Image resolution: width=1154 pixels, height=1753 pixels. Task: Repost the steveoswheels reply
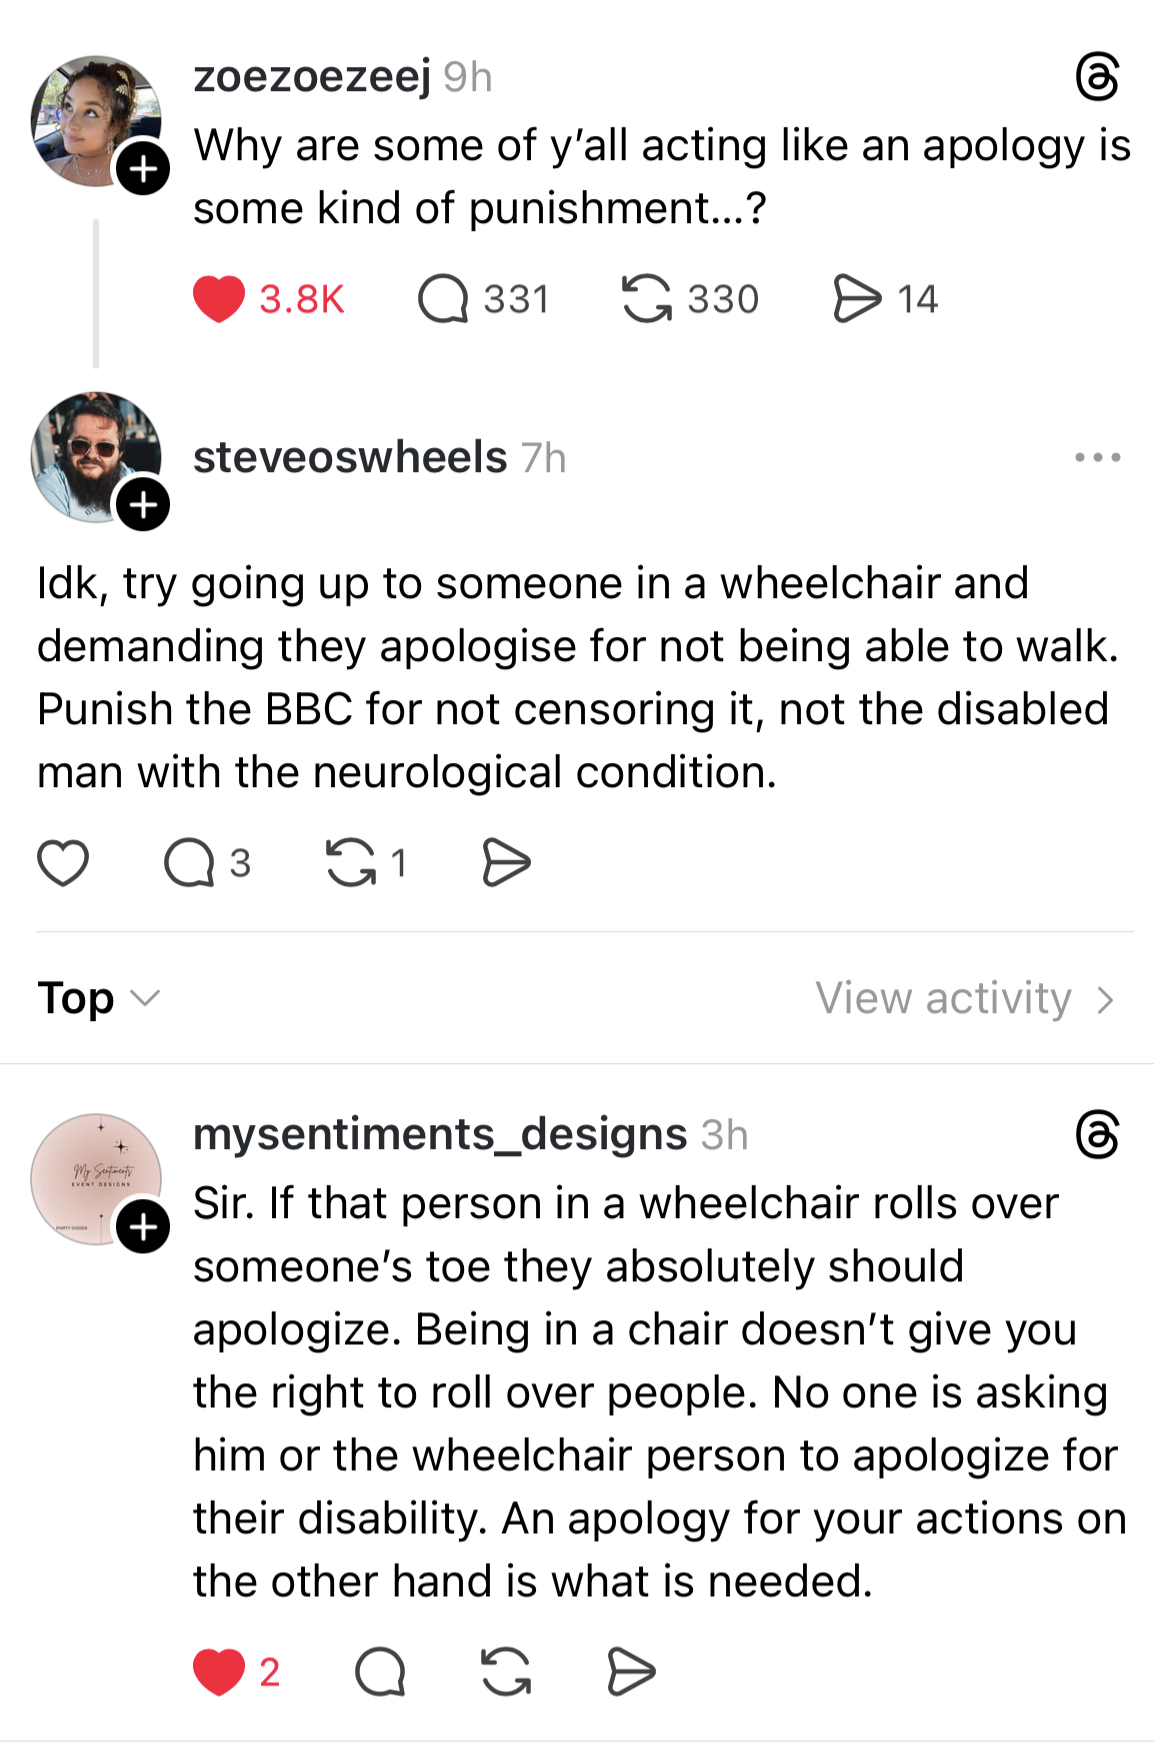351,863
